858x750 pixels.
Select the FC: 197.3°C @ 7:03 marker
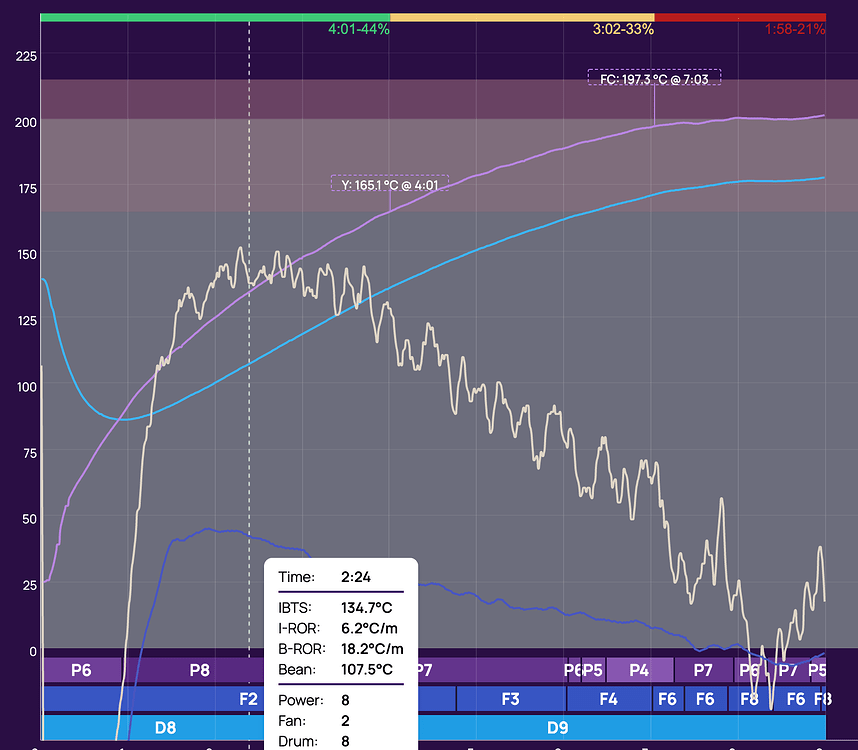[654, 77]
